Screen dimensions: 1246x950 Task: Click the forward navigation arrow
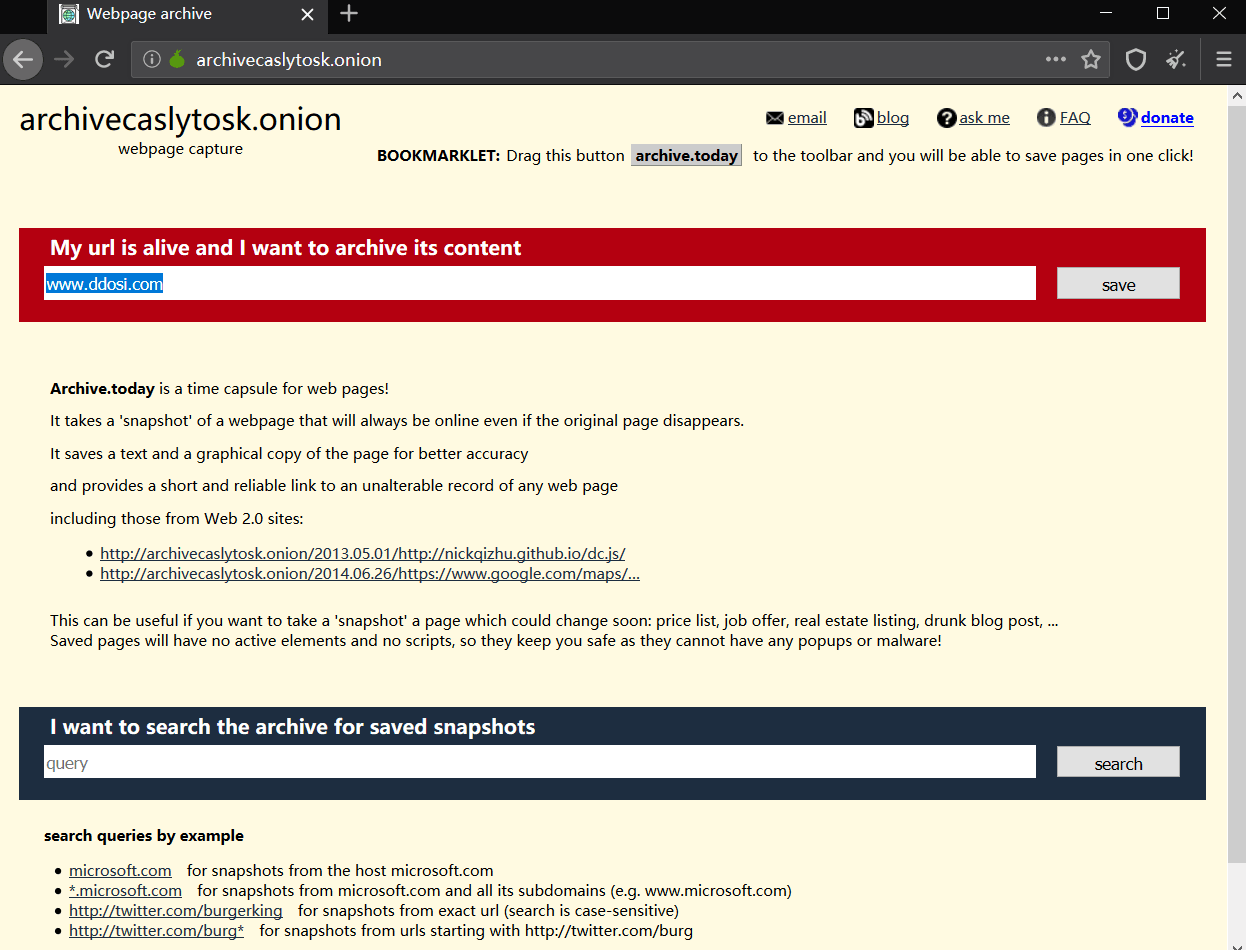coord(65,60)
